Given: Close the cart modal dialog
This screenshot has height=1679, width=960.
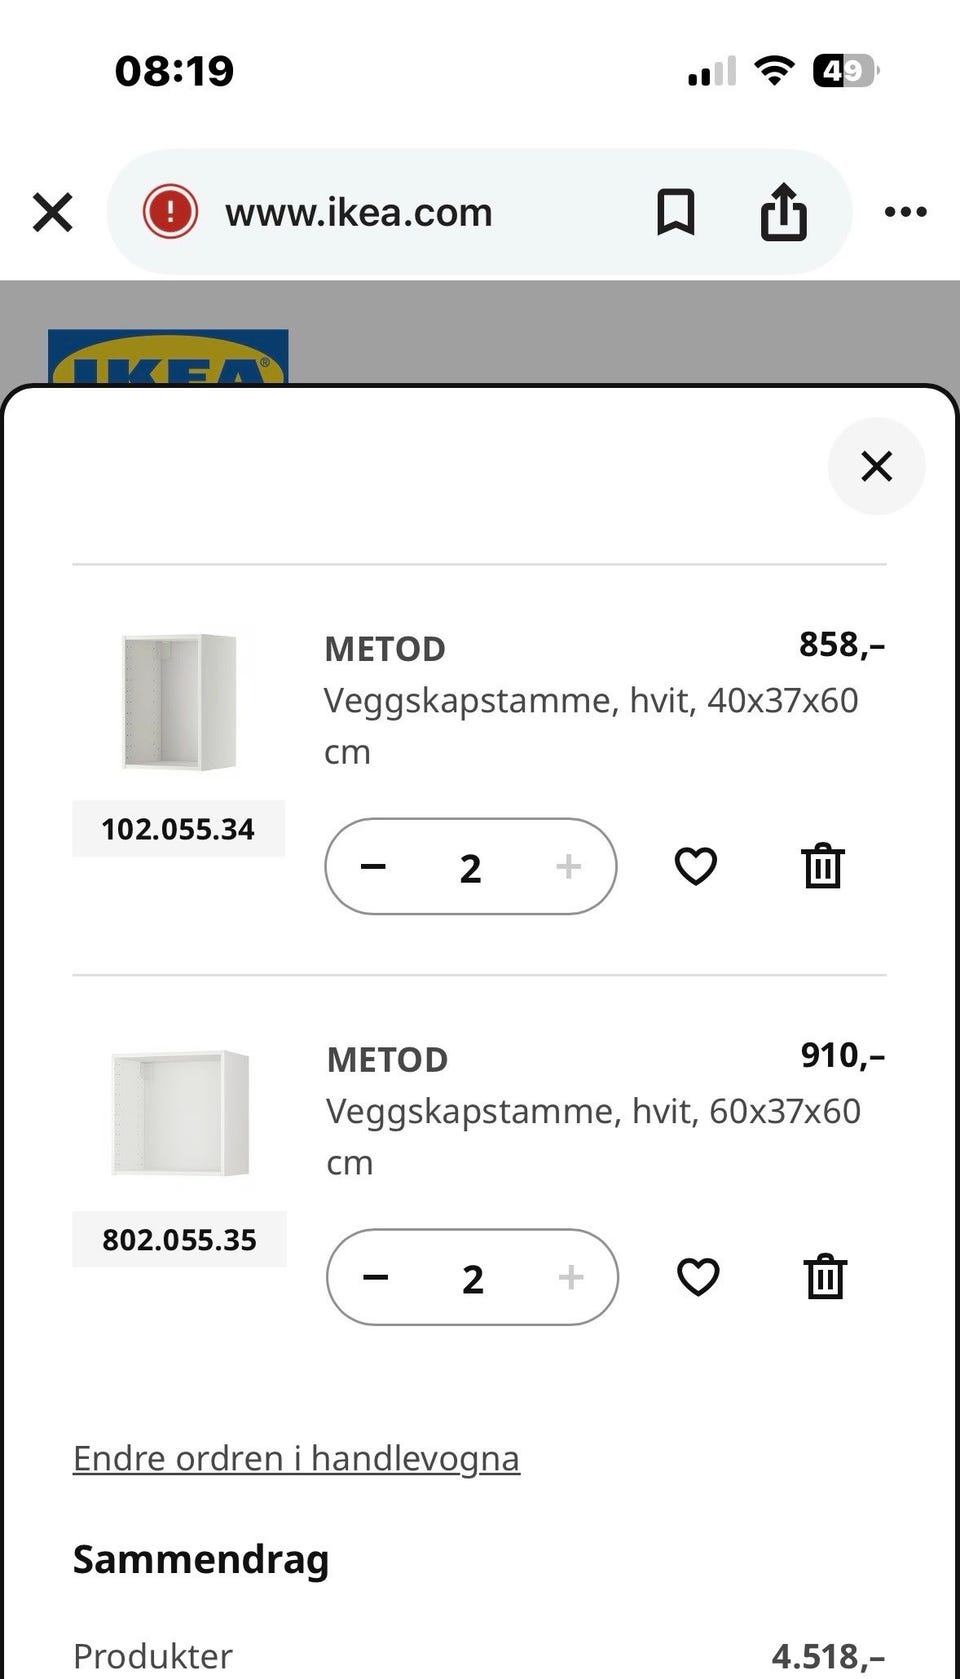Looking at the screenshot, I should (876, 466).
